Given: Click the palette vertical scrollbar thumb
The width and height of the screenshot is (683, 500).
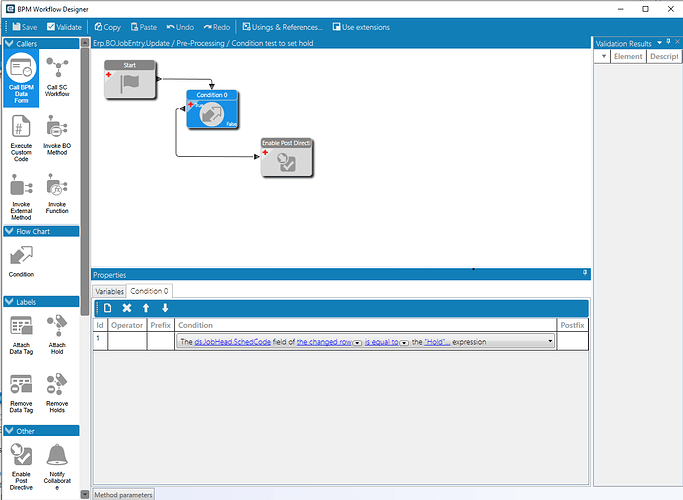Looking at the screenshot, I should (85, 181).
